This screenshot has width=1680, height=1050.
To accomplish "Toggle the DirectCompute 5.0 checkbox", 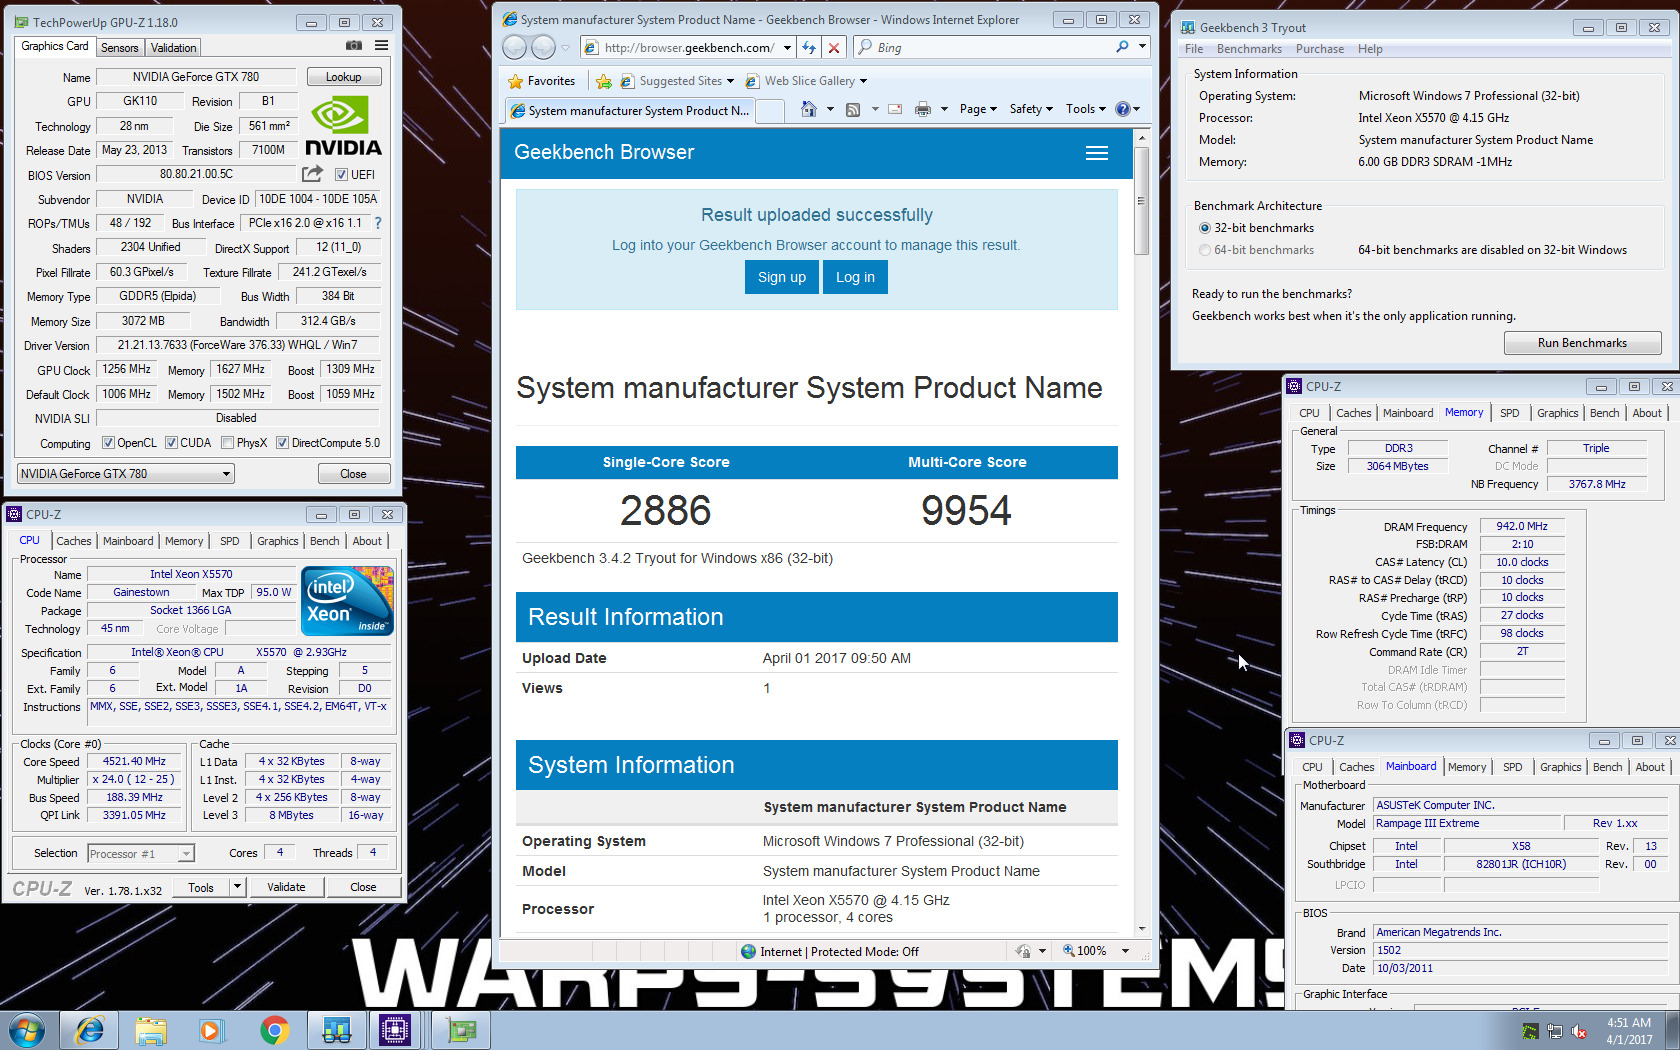I will 282,443.
